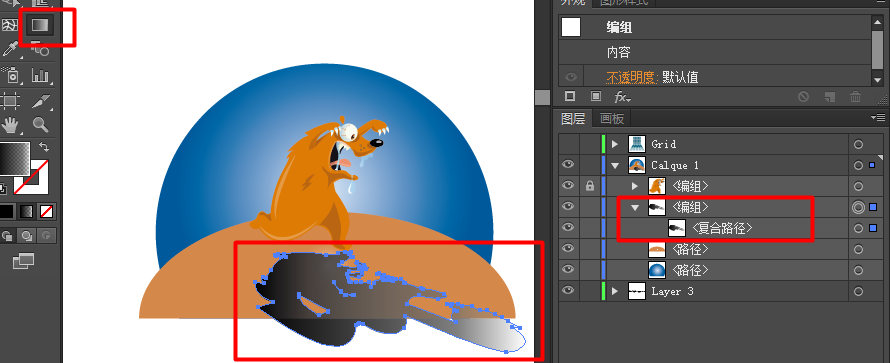This screenshot has height=363, width=890.
Task: Reset default fill and stroke
Action: 3,188
